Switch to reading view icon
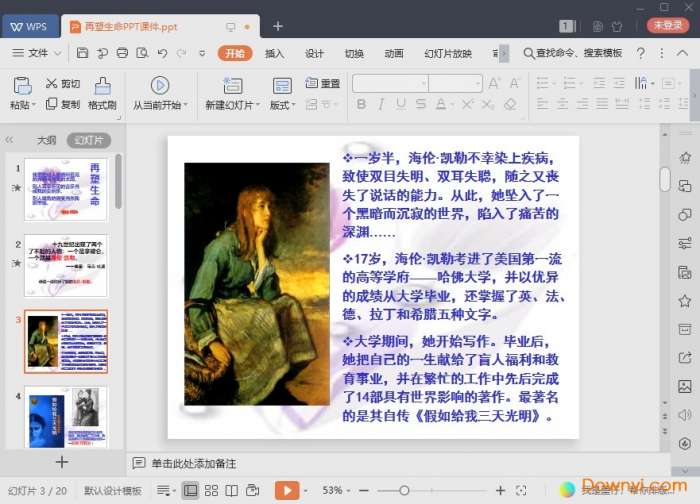 pyautogui.click(x=231, y=490)
